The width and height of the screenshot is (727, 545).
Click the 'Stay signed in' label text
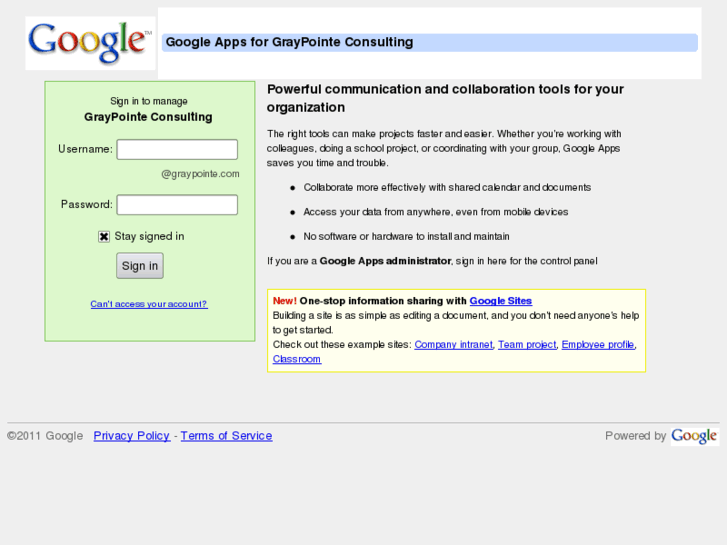coord(149,237)
